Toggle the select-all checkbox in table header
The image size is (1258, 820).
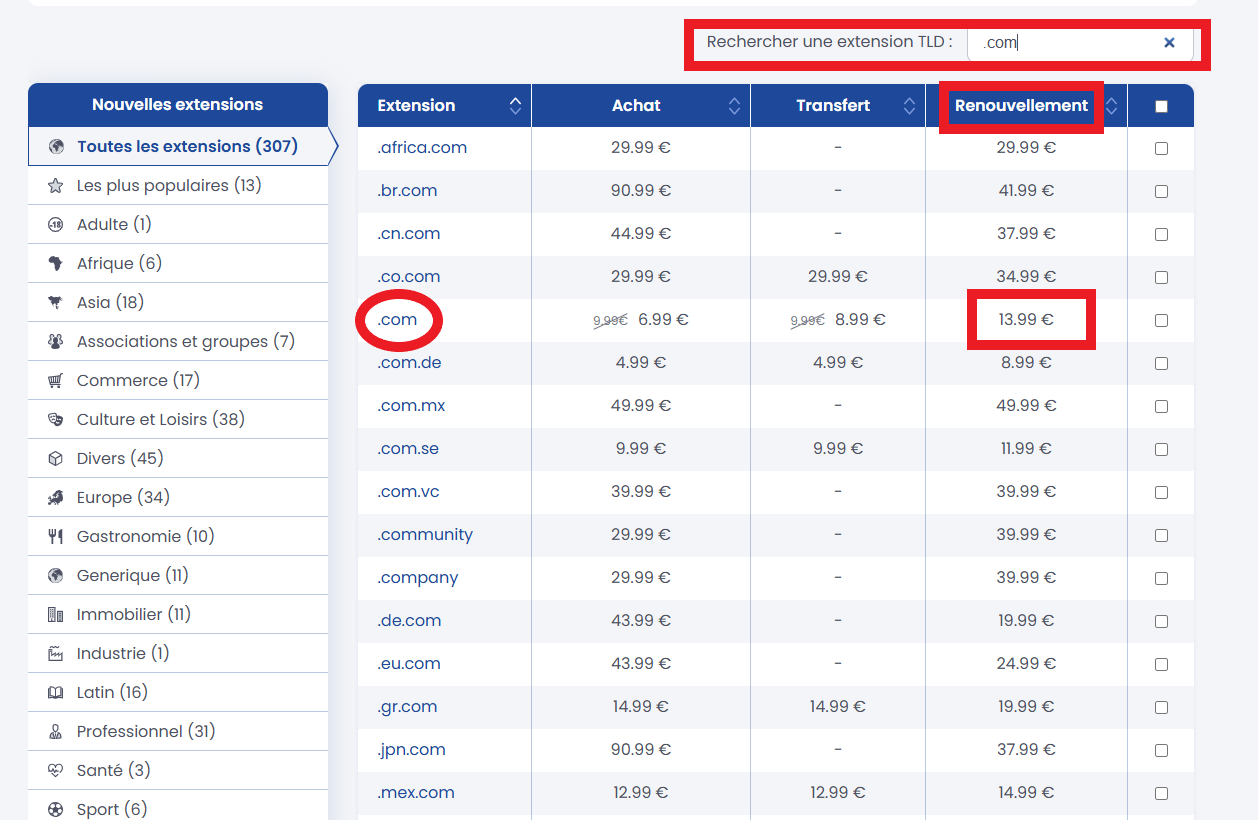[1161, 106]
